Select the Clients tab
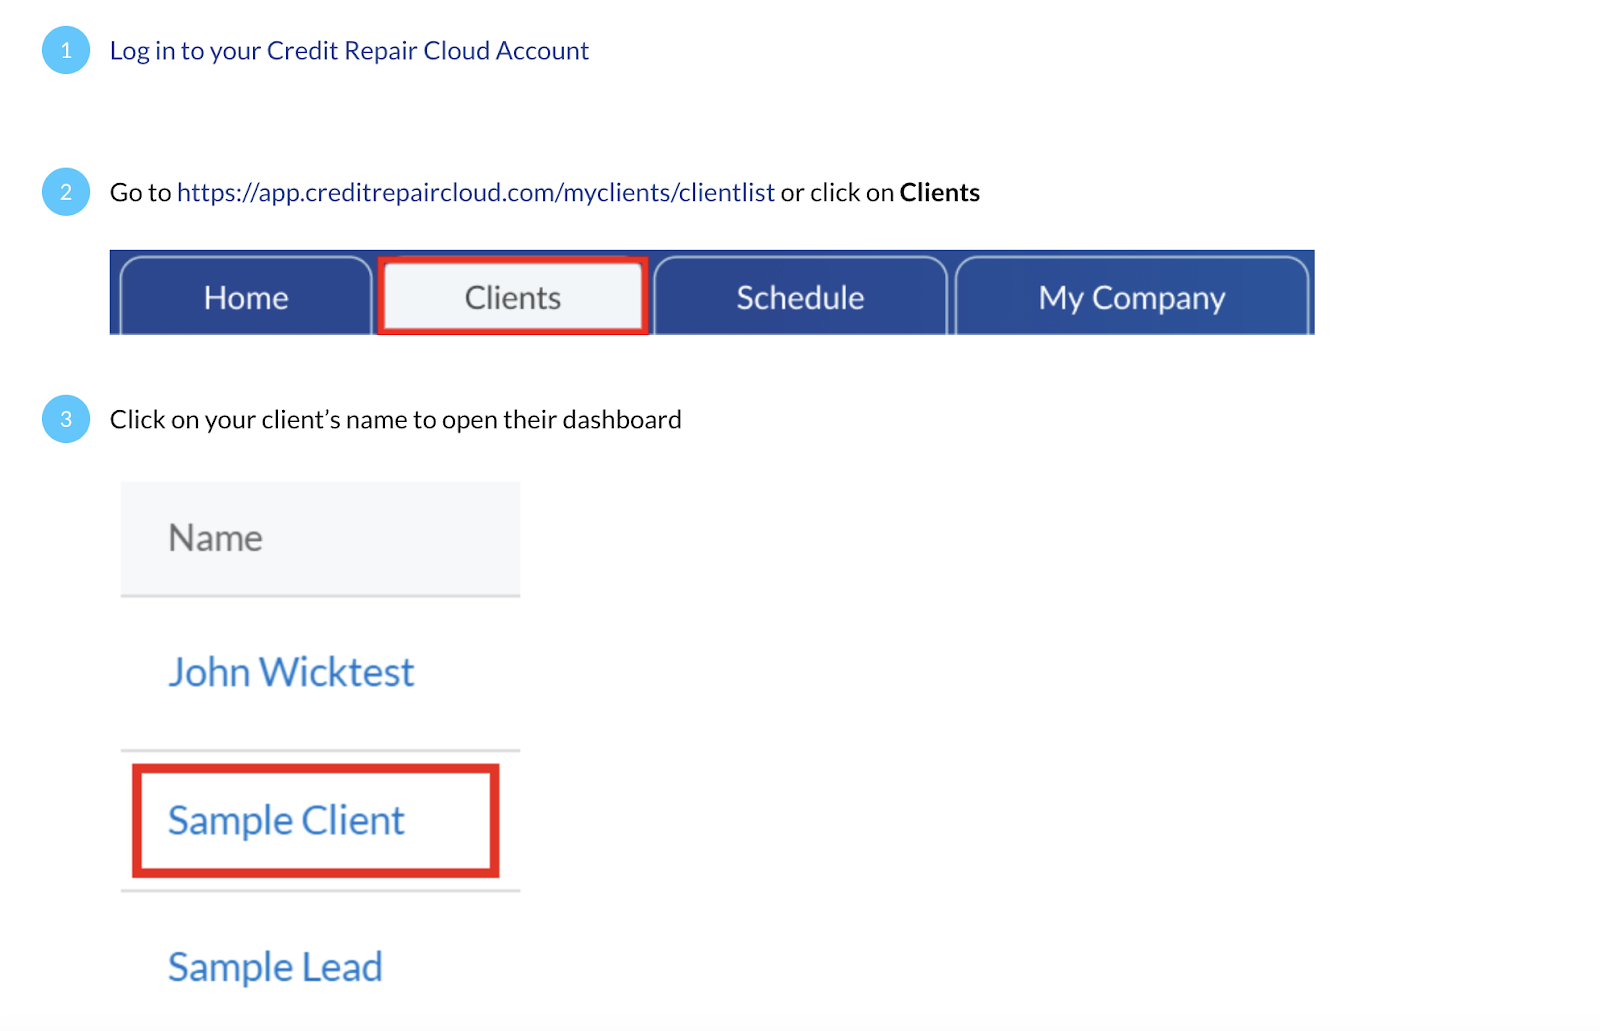Image resolution: width=1600 pixels, height=1031 pixels. 513,297
